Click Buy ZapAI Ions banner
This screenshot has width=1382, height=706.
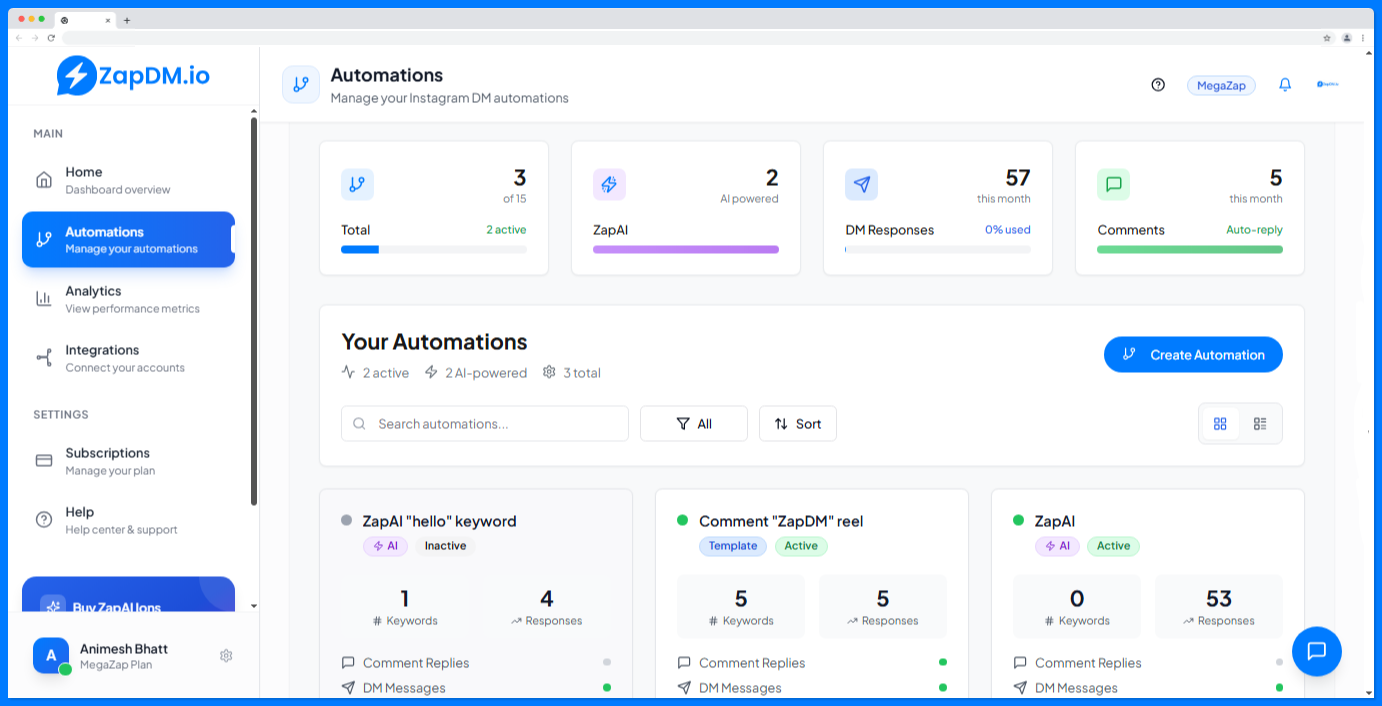click(128, 594)
